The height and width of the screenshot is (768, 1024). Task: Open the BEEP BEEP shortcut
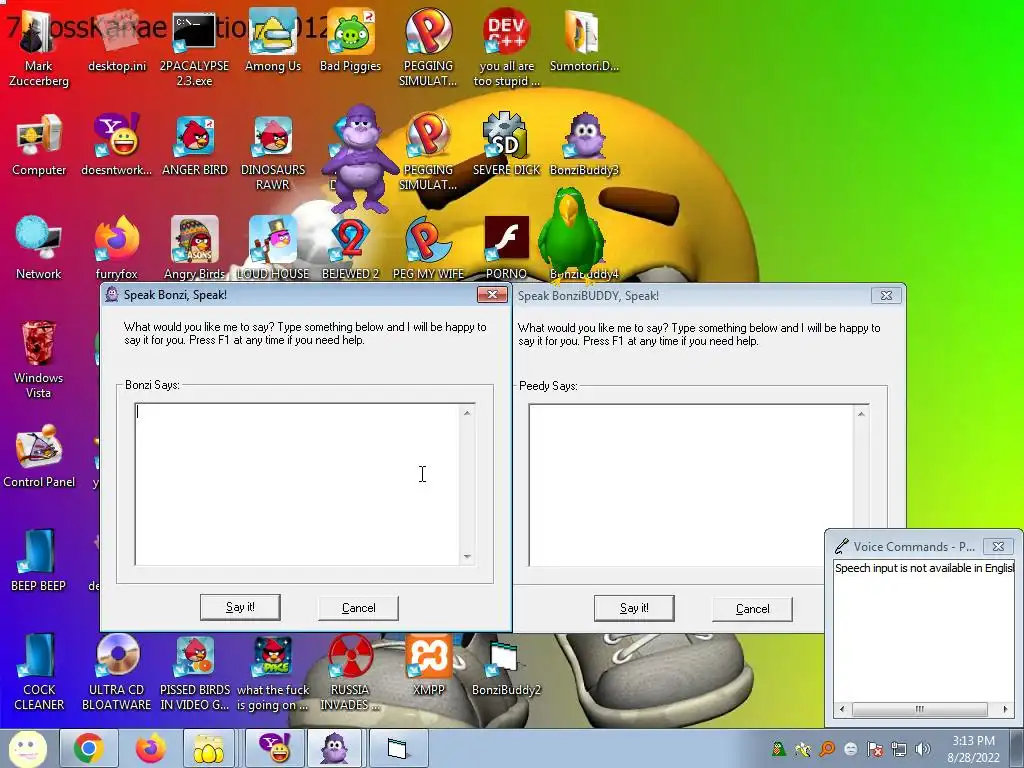(39, 560)
